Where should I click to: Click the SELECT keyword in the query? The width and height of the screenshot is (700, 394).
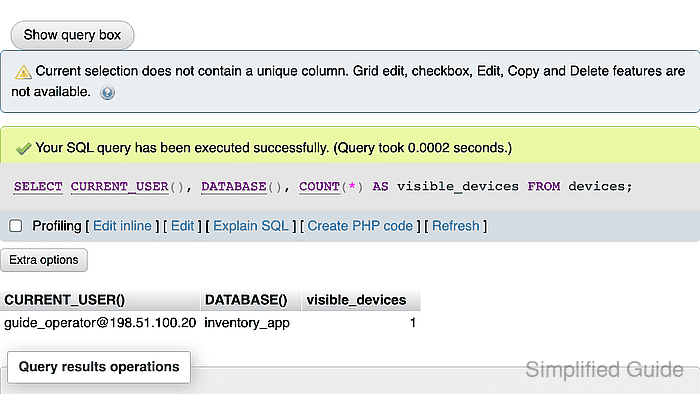38,187
